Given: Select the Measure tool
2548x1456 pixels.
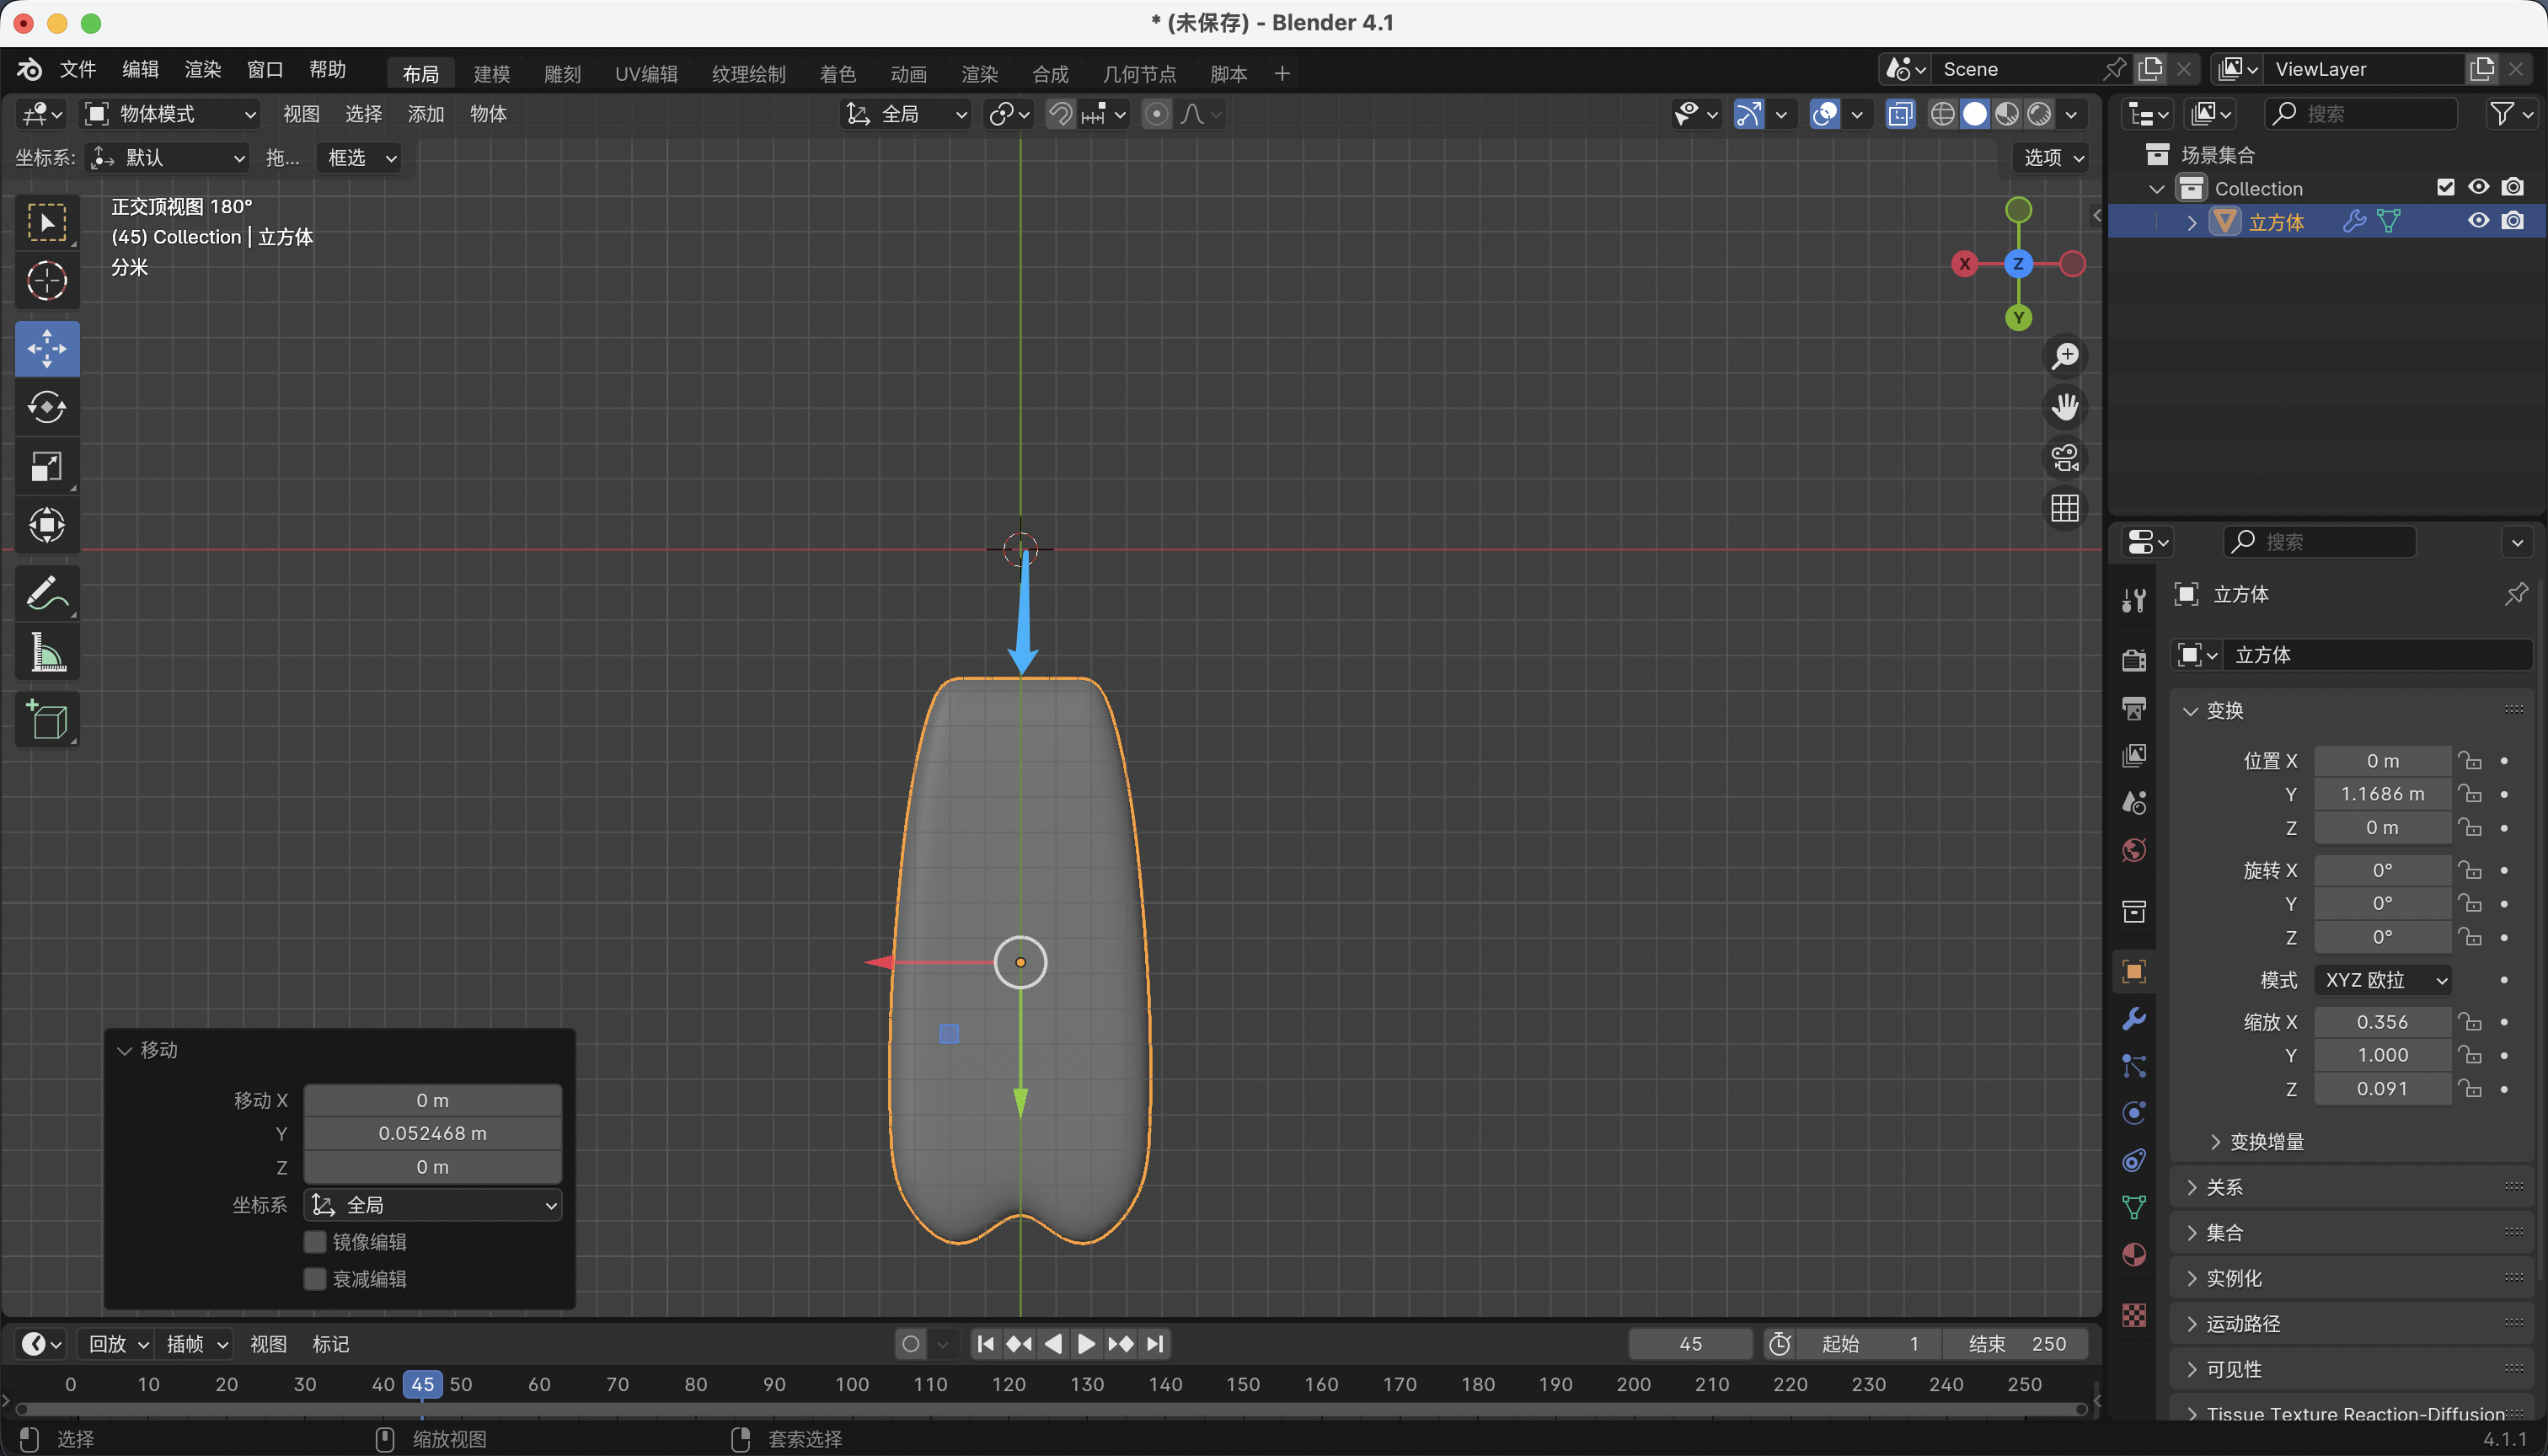Looking at the screenshot, I should pyautogui.click(x=46, y=653).
